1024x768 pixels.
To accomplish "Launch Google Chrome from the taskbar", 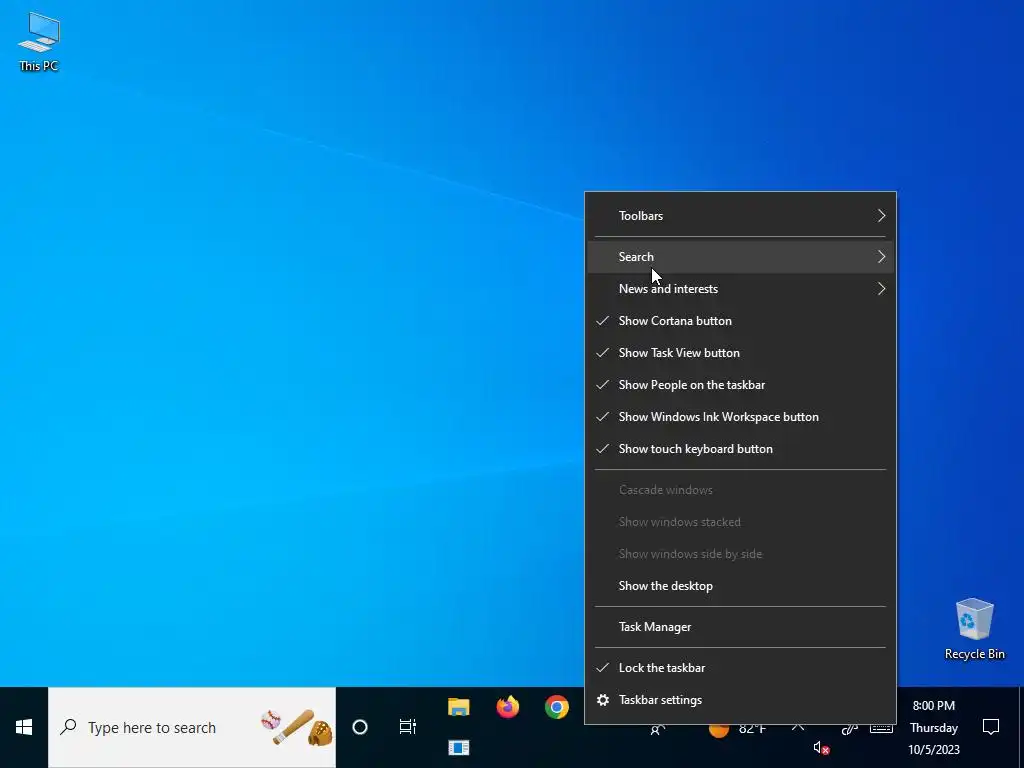I will coord(556,707).
